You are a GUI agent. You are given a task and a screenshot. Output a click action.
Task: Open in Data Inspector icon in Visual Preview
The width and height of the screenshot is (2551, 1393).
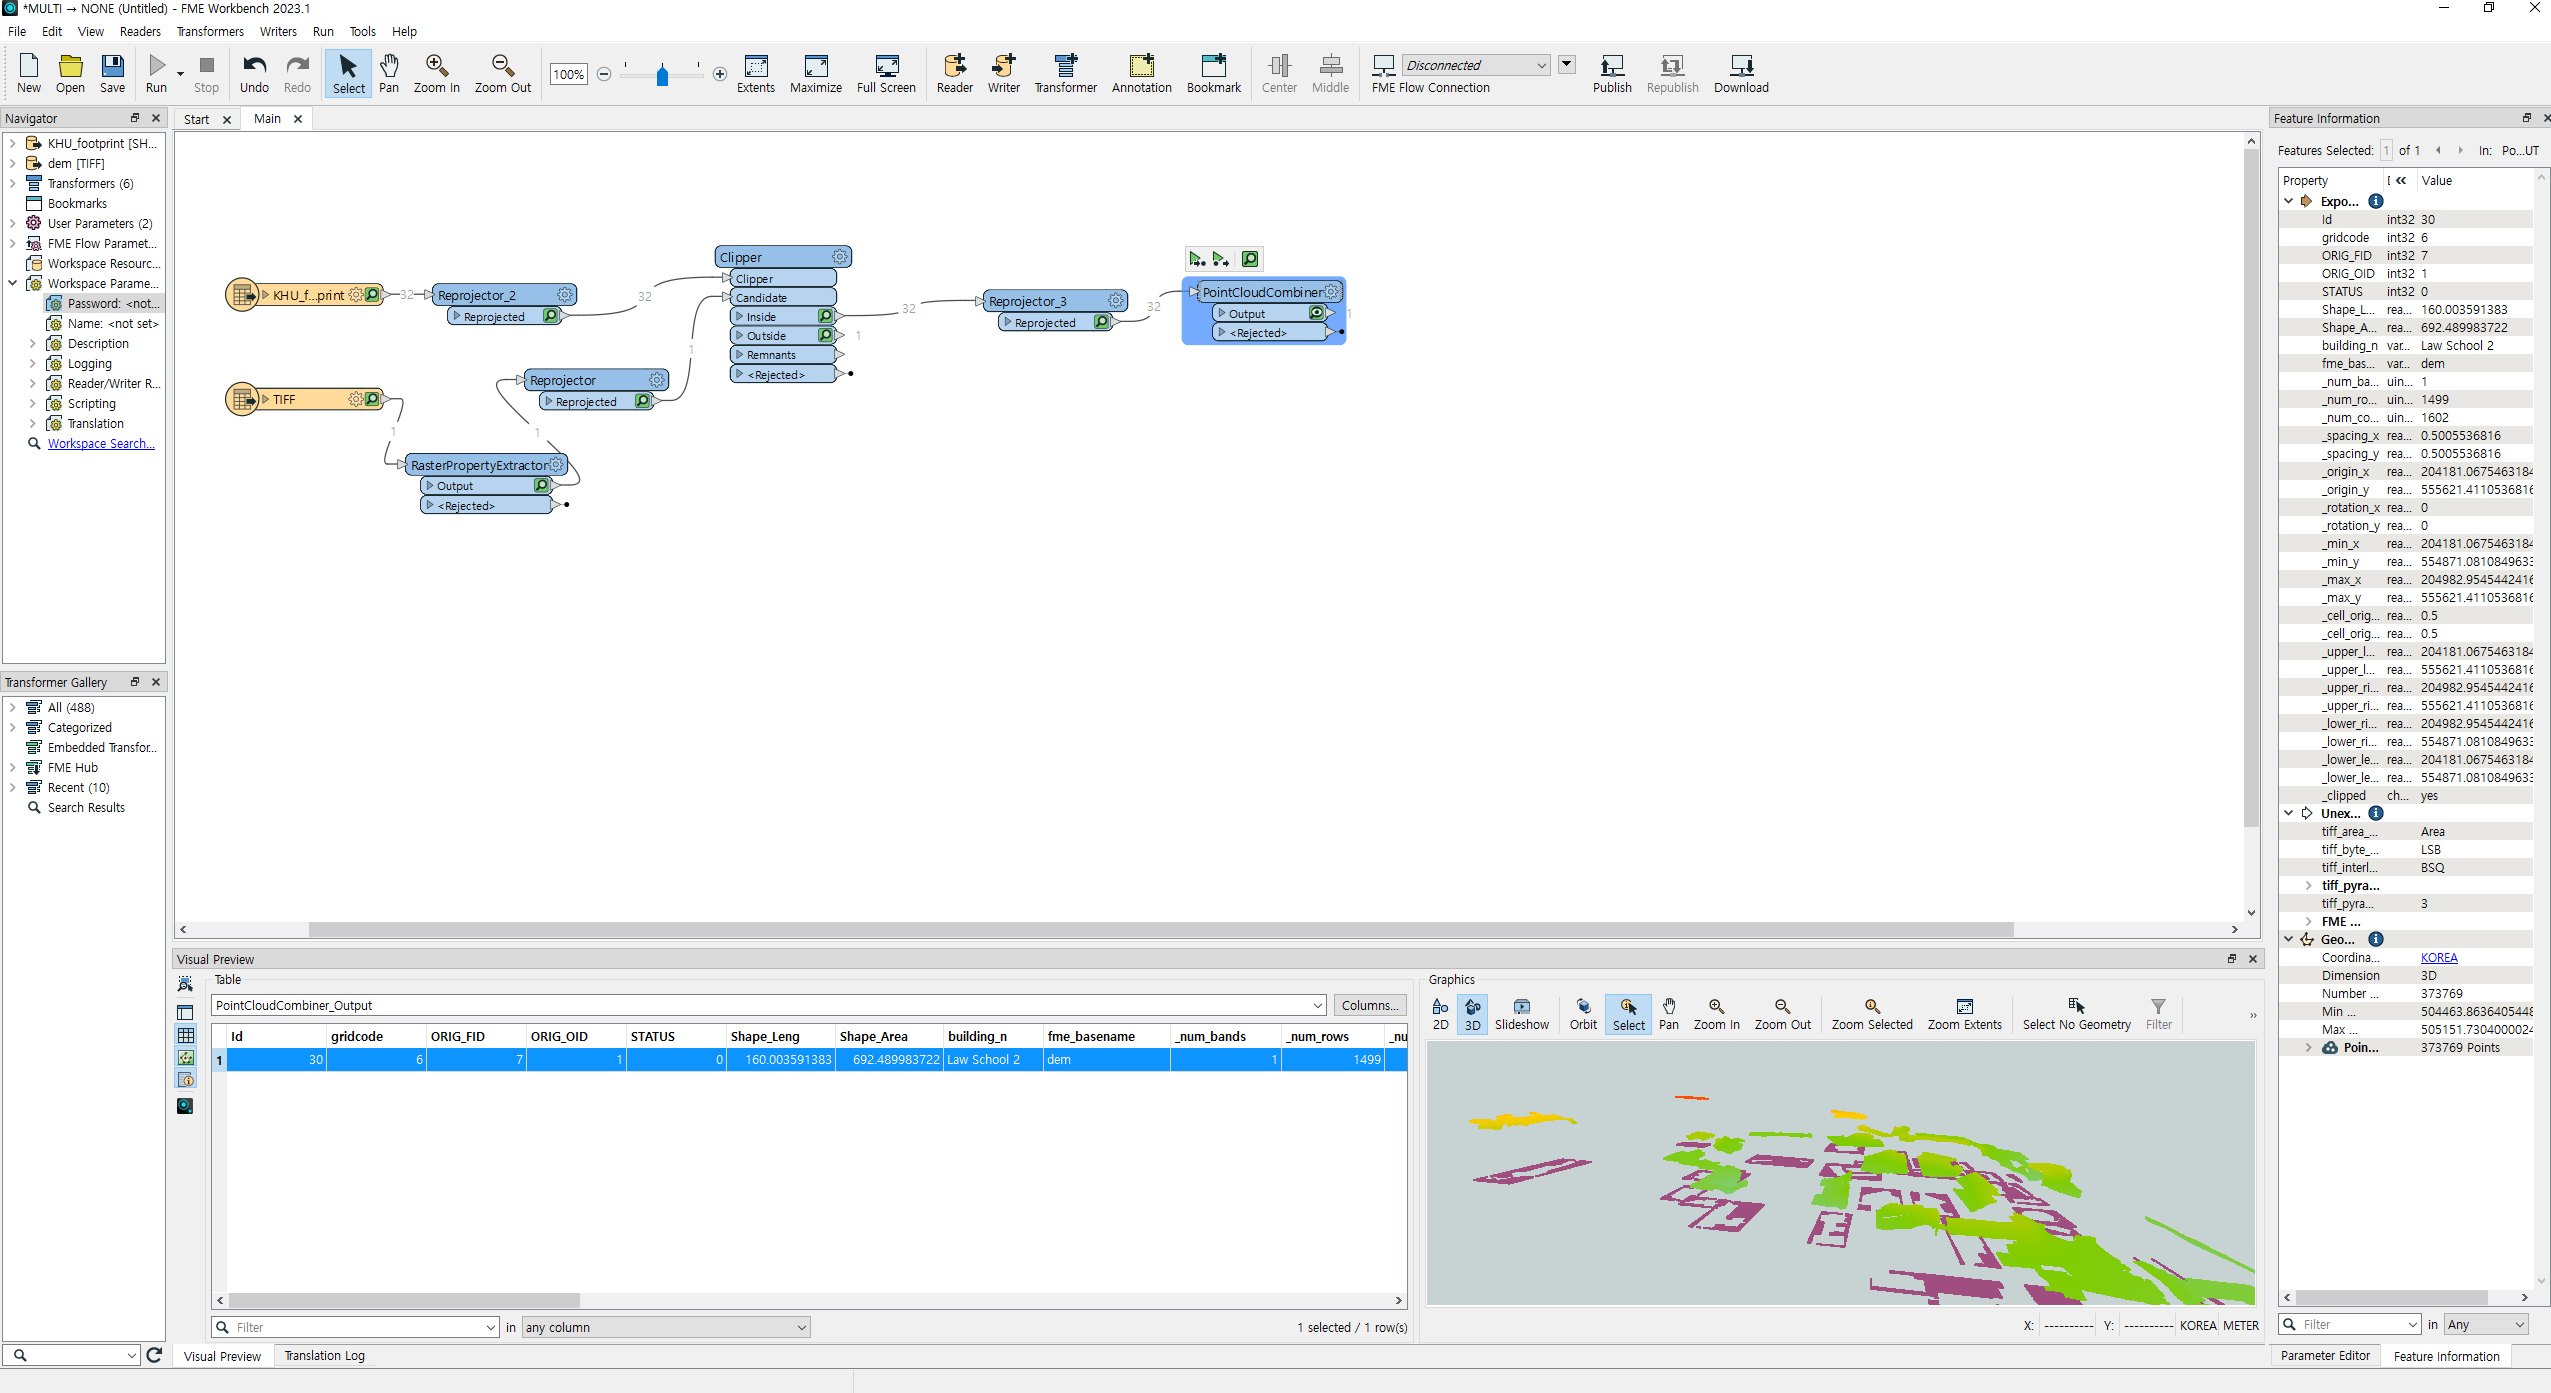pos(185,1105)
